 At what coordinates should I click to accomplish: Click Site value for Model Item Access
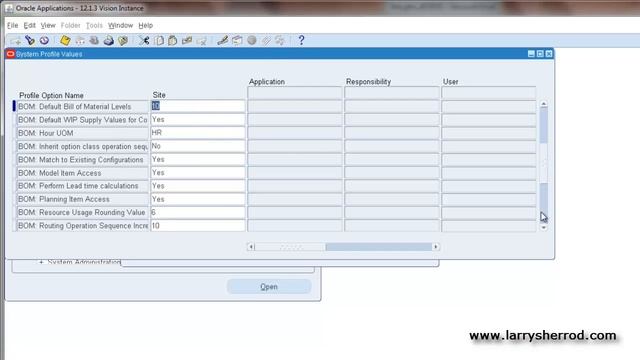click(198, 173)
